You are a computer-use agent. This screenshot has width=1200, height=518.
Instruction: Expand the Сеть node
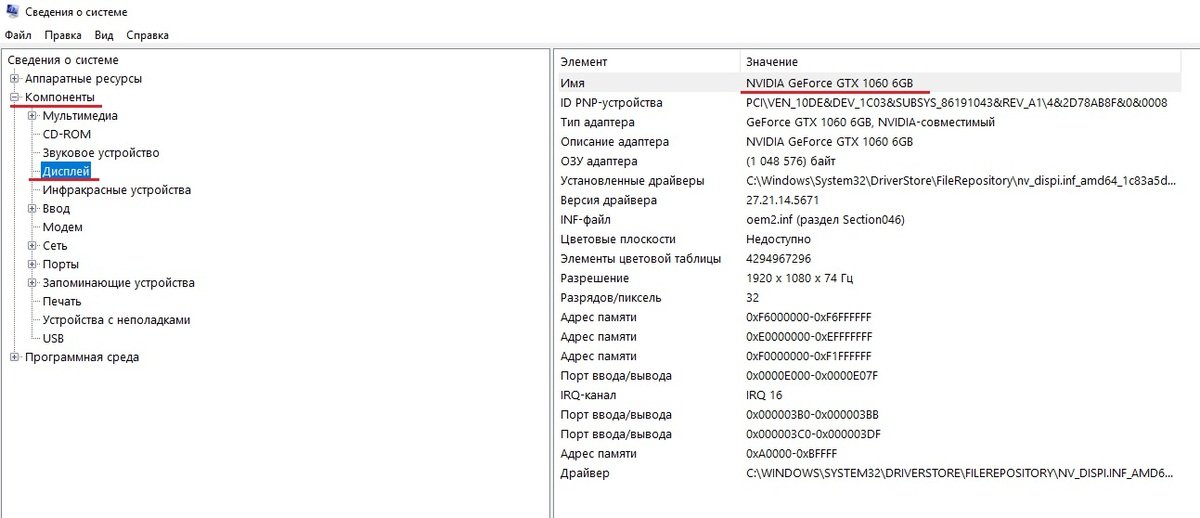[32, 246]
